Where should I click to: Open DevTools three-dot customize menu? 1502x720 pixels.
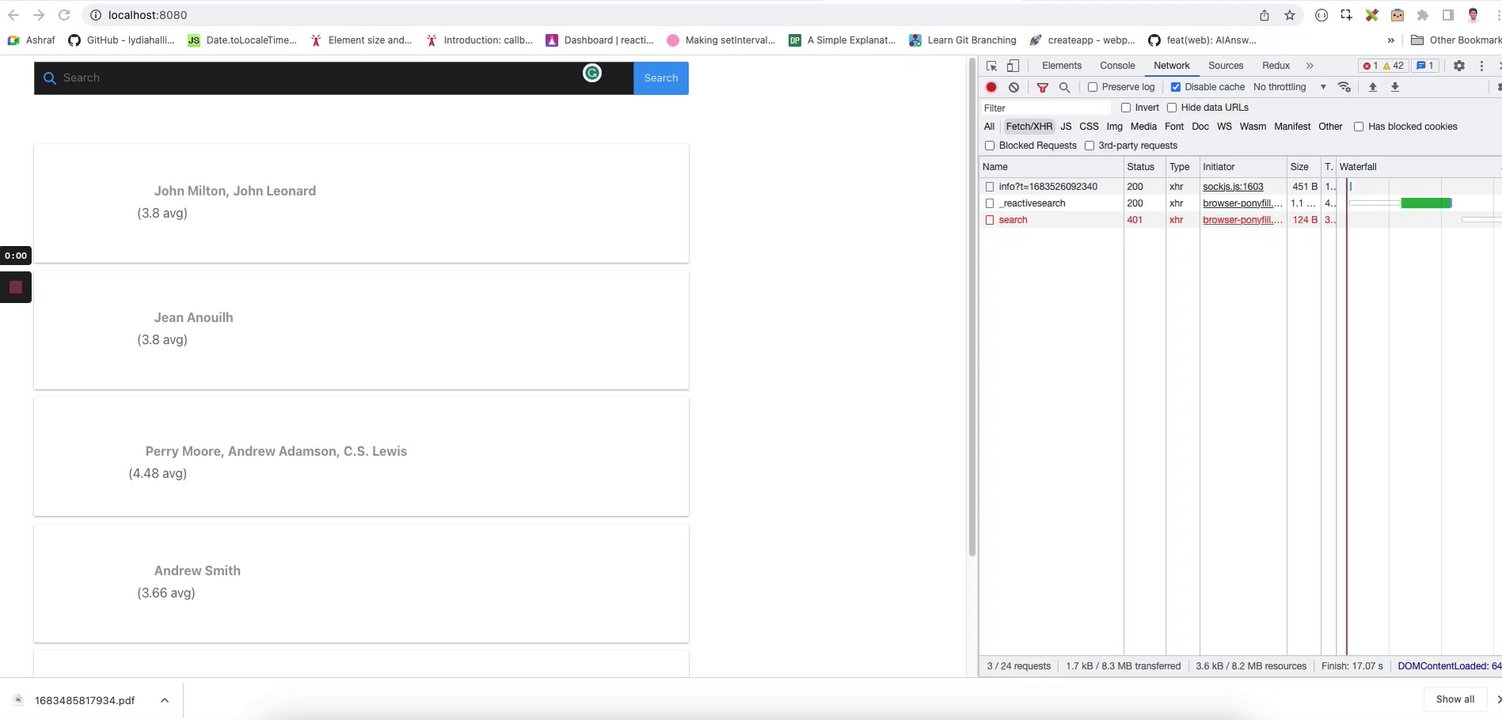click(1481, 66)
